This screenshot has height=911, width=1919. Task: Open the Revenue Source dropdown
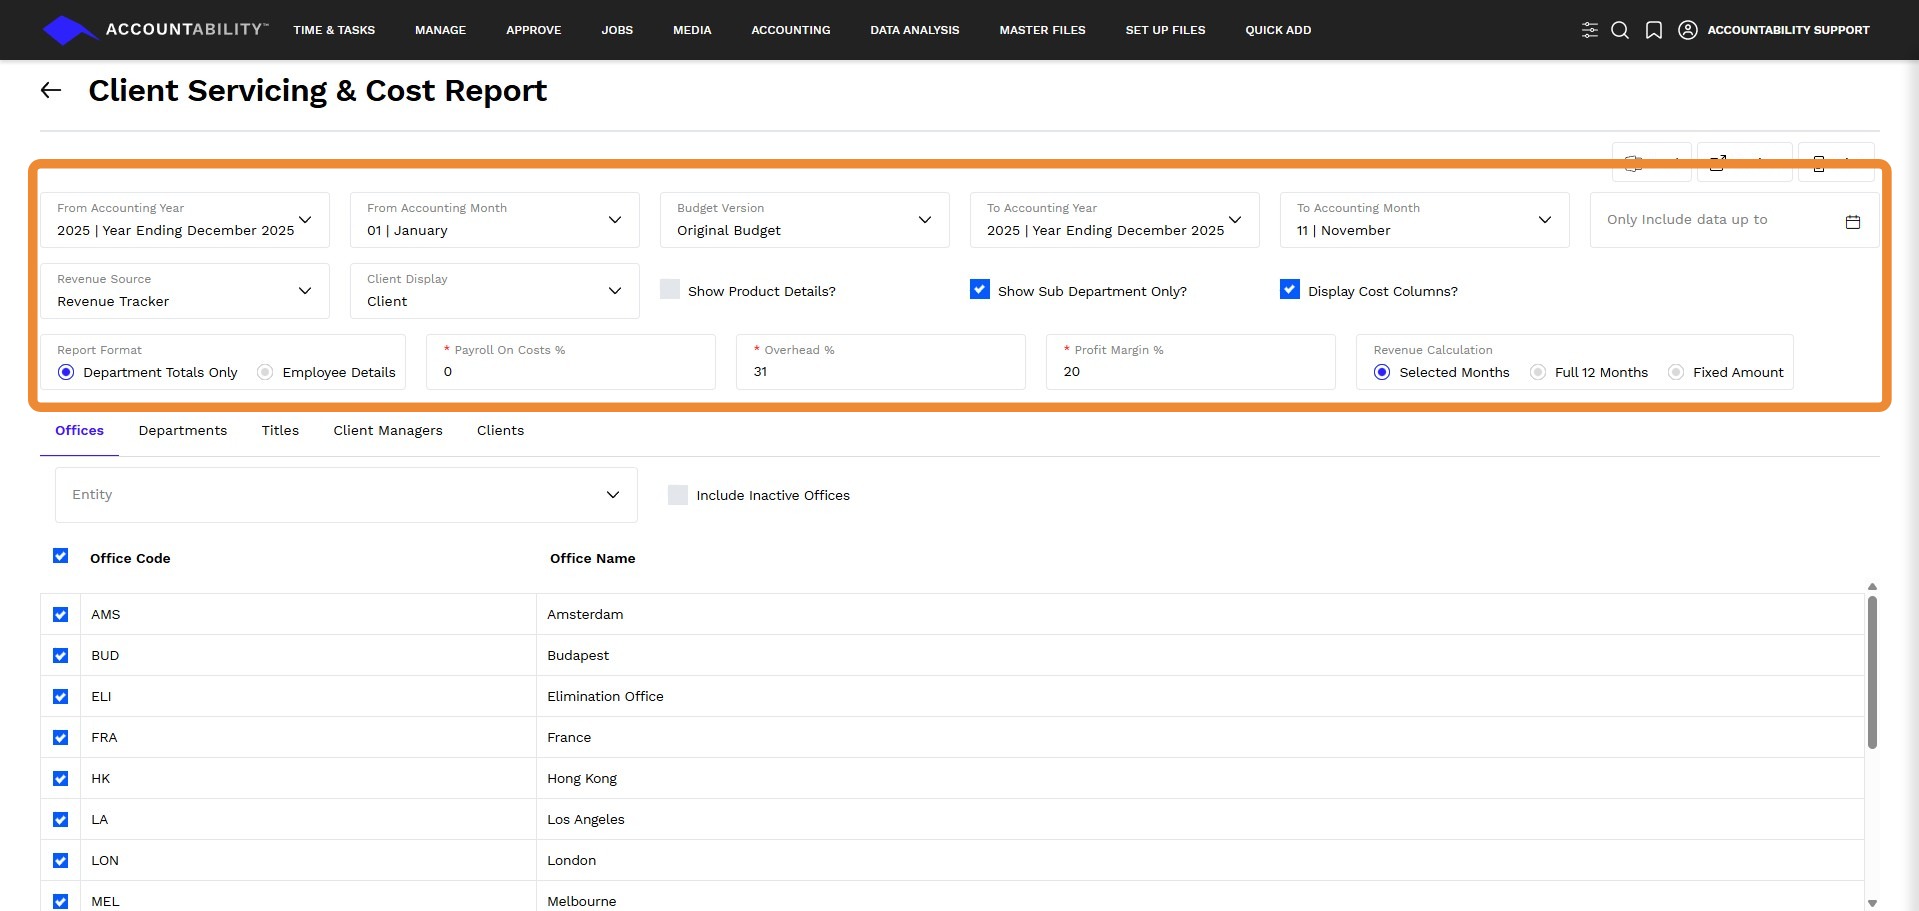click(x=305, y=291)
